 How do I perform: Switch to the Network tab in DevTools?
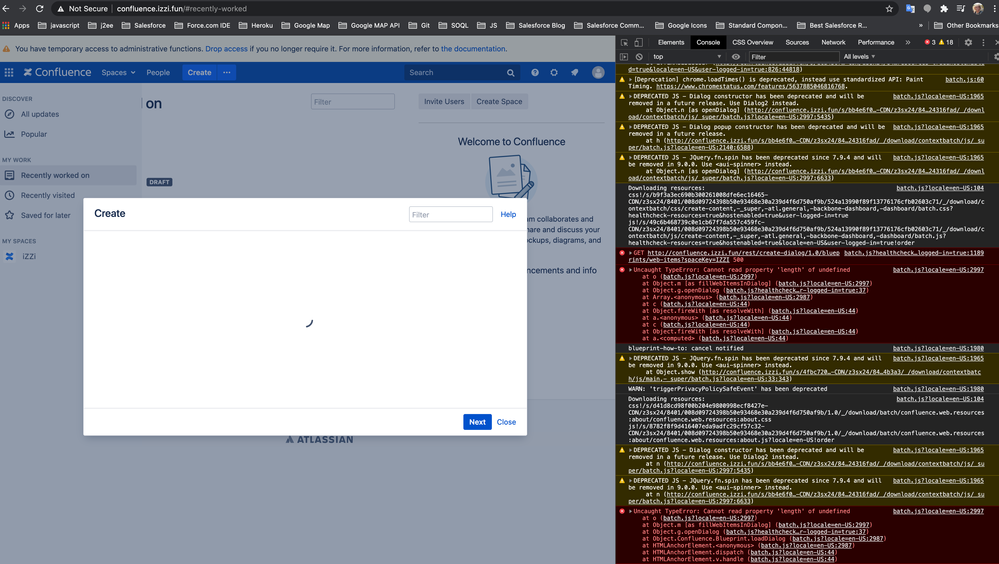833,42
